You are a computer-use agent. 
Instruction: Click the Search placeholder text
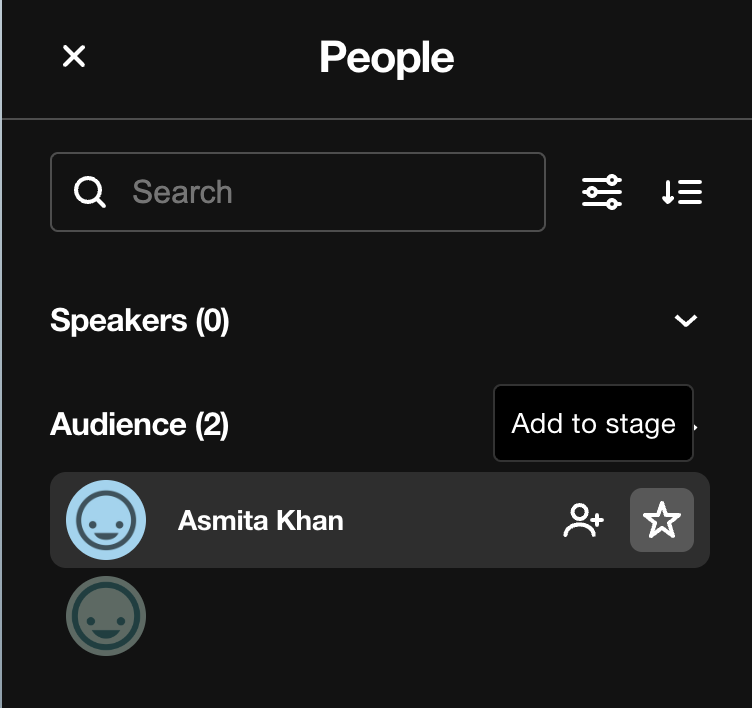(182, 192)
